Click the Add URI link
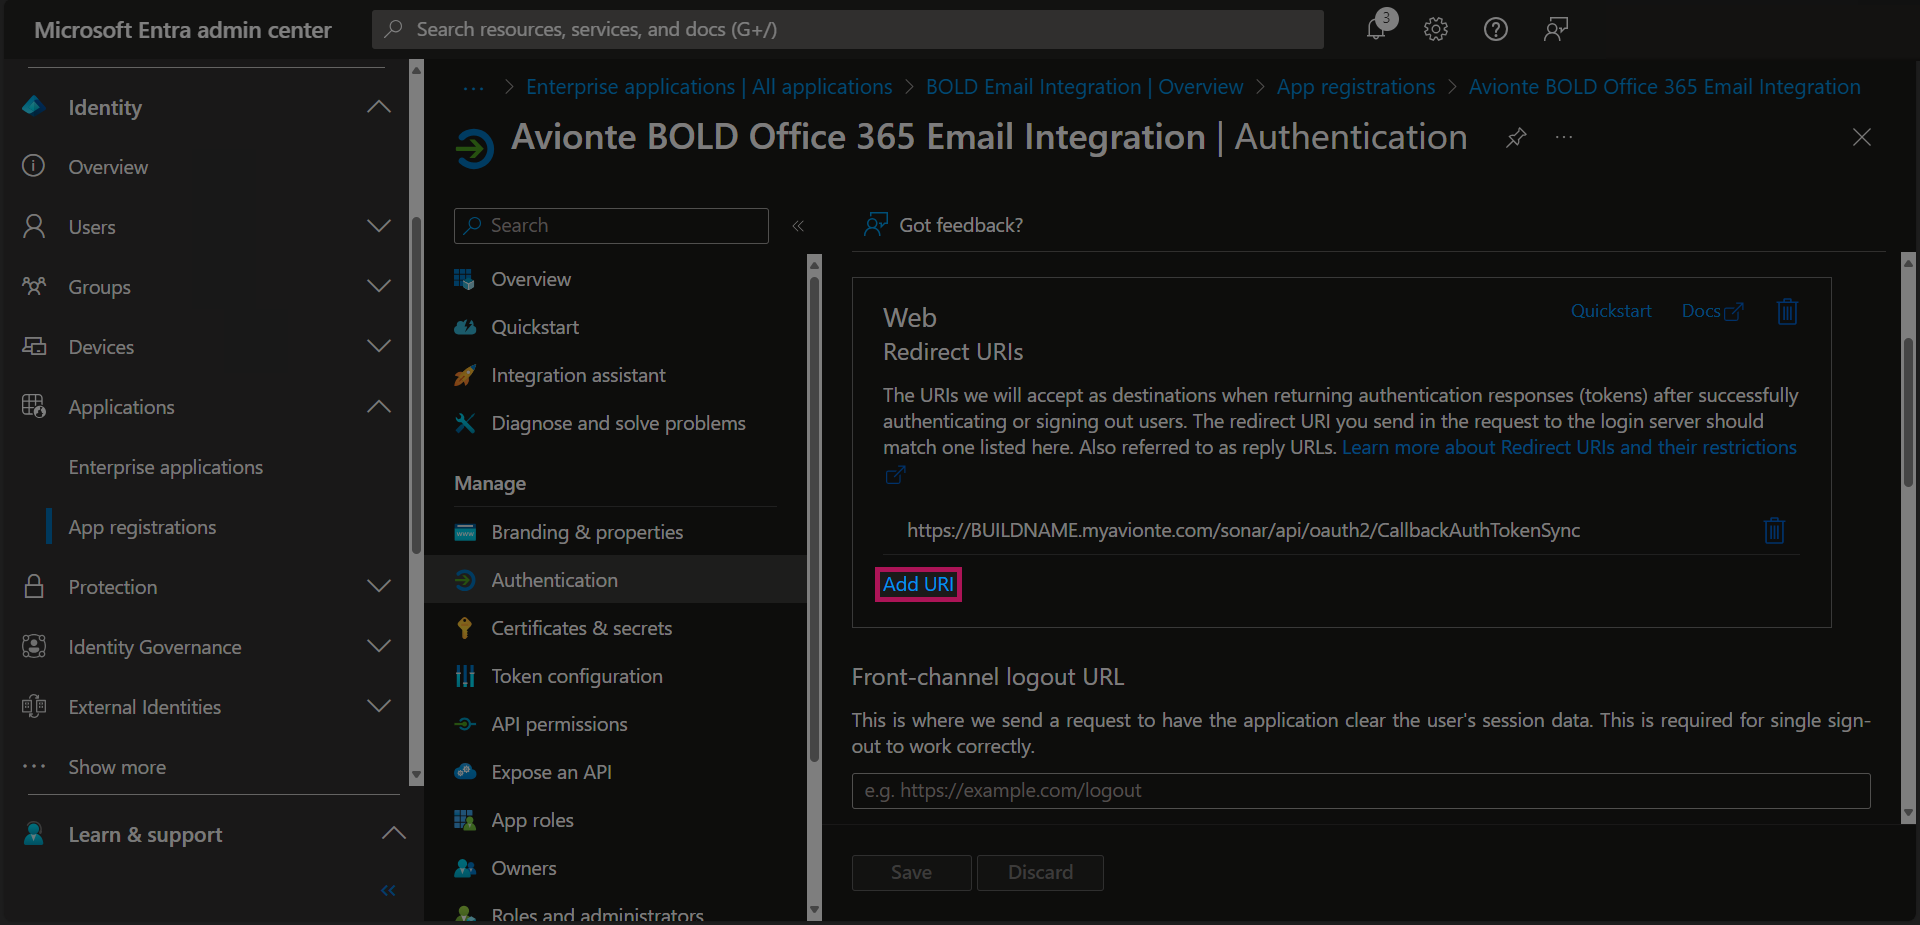The image size is (1920, 925). [917, 584]
